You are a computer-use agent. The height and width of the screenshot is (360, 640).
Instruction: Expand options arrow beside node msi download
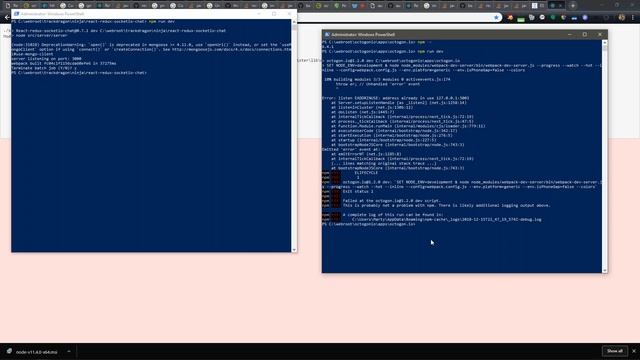(x=69, y=351)
